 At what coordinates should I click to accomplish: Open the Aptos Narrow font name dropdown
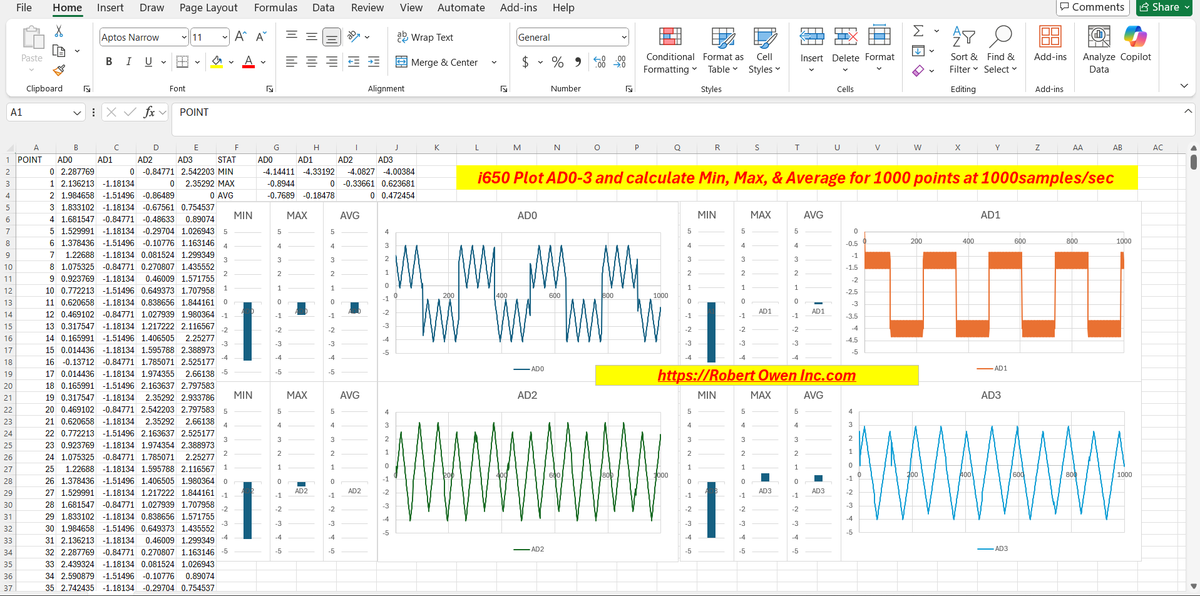(x=185, y=37)
